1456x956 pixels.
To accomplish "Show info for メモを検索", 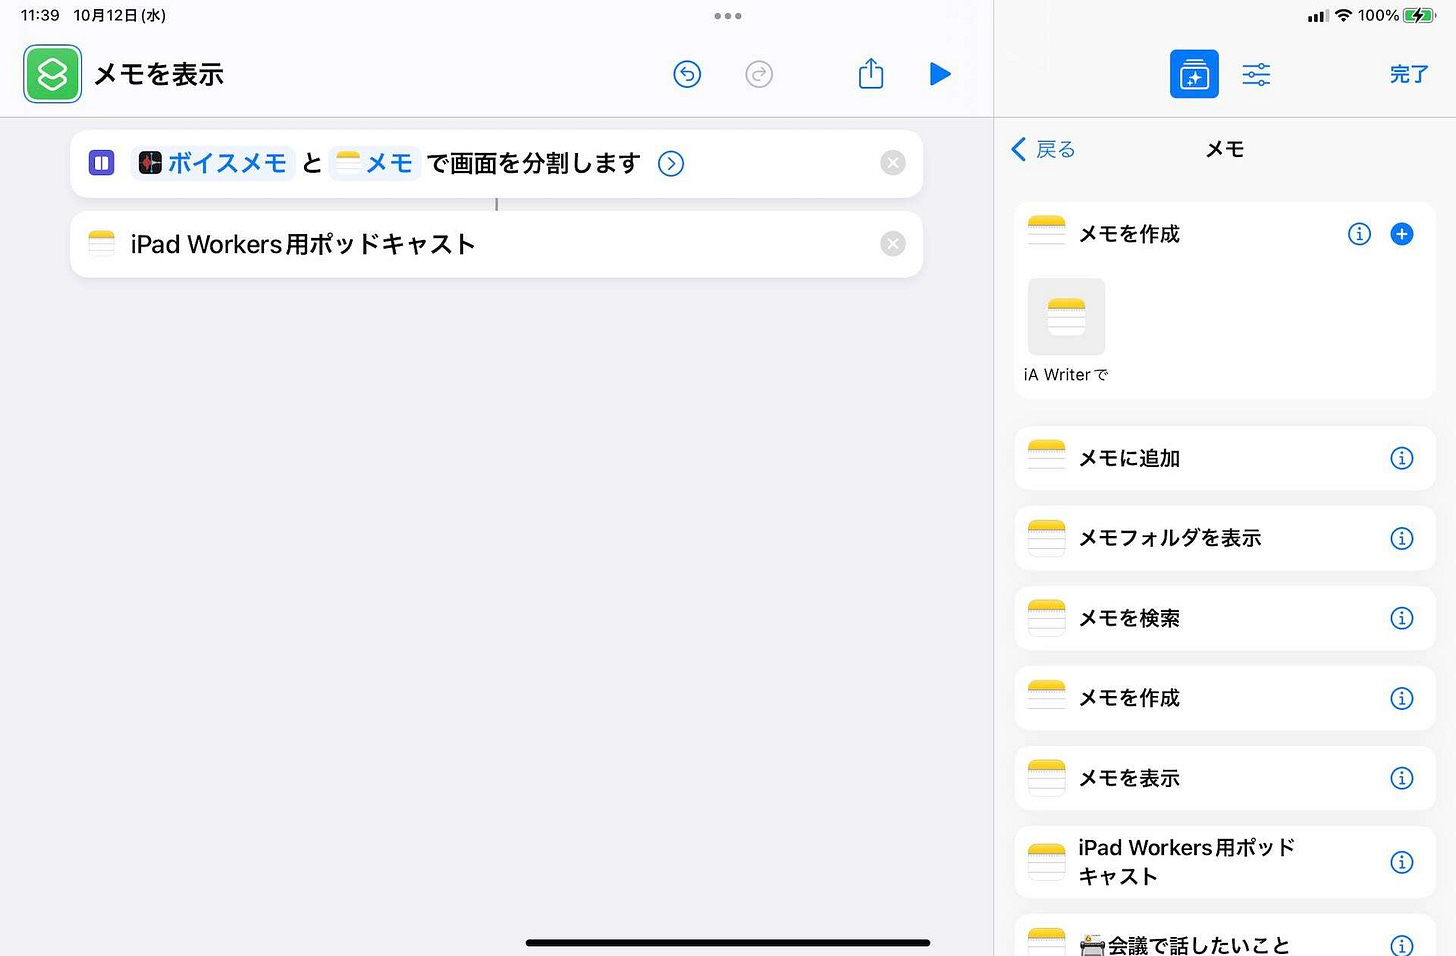I will [x=1402, y=618].
